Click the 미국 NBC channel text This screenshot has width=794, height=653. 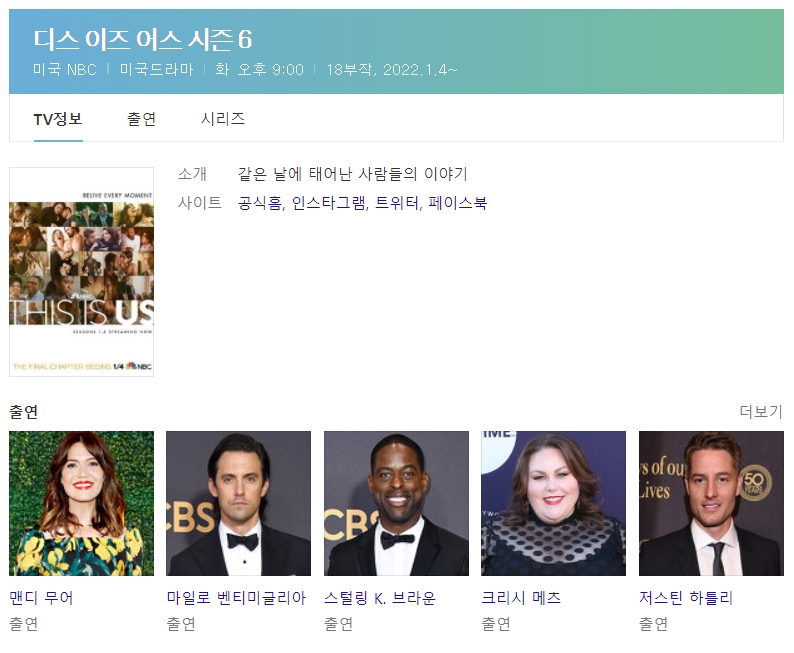click(65, 69)
